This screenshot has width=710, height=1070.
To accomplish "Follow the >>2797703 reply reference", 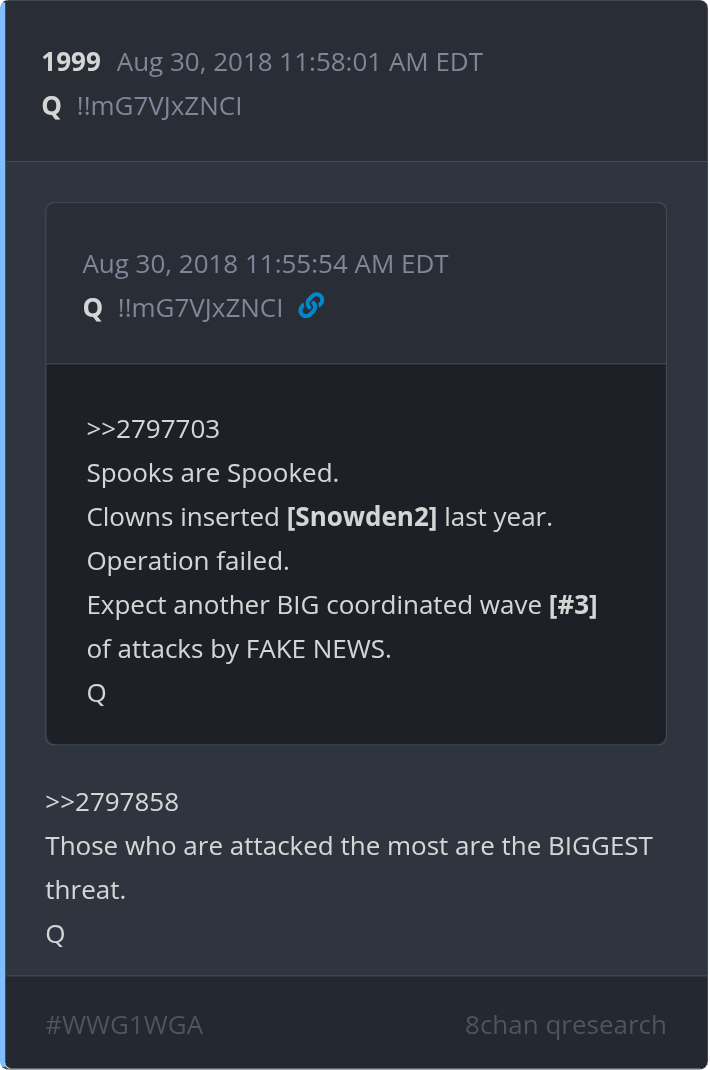I will coord(153,429).
